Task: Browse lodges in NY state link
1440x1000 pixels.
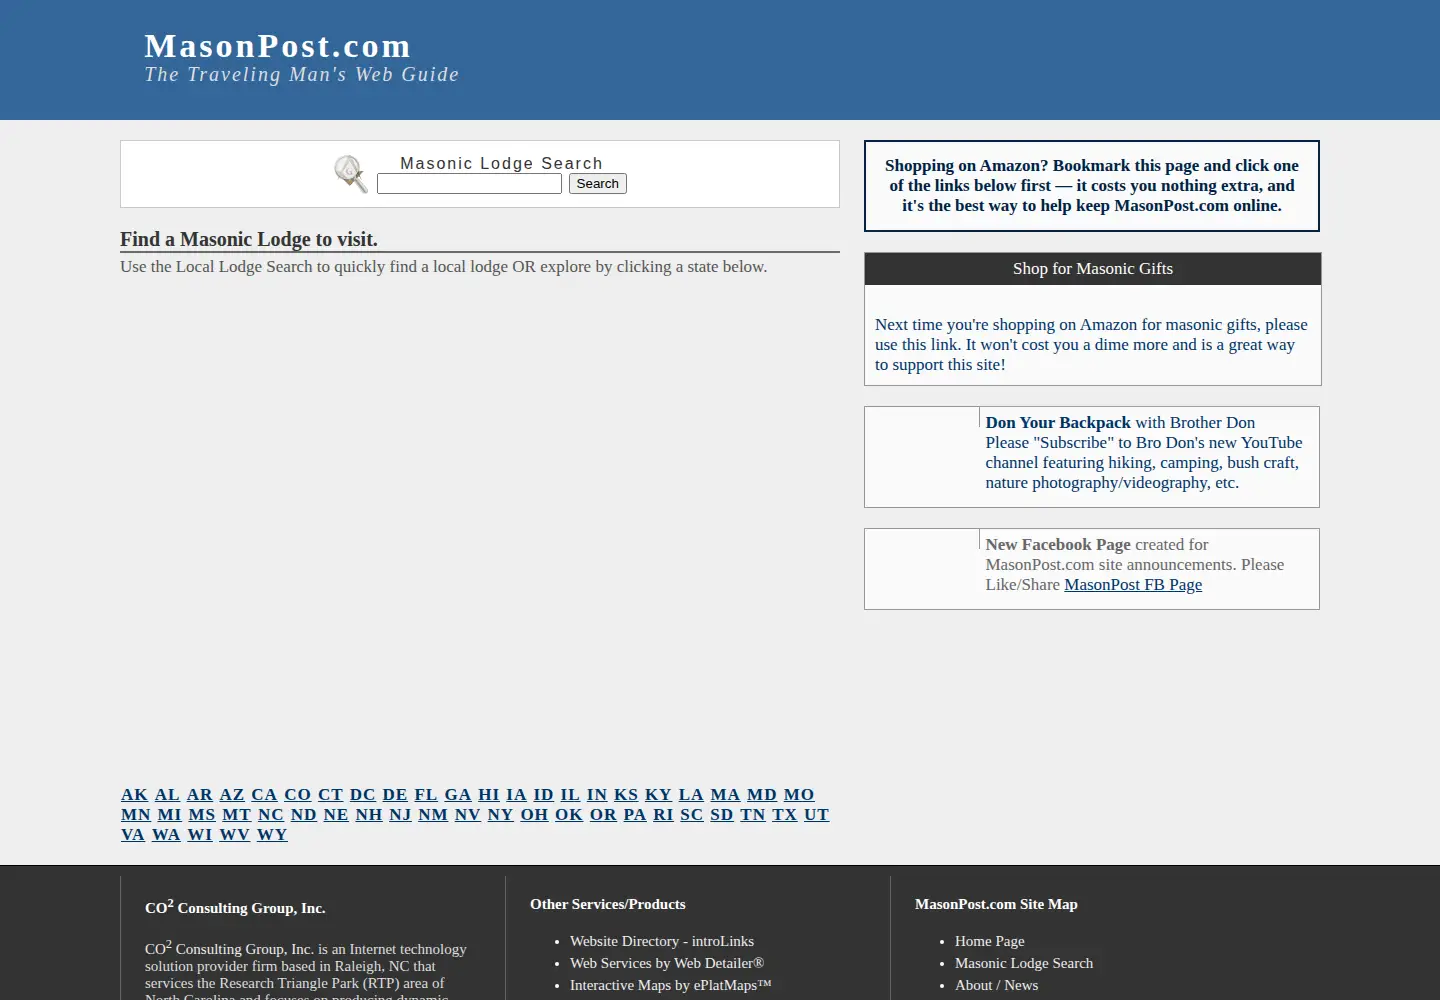Action: 500,815
